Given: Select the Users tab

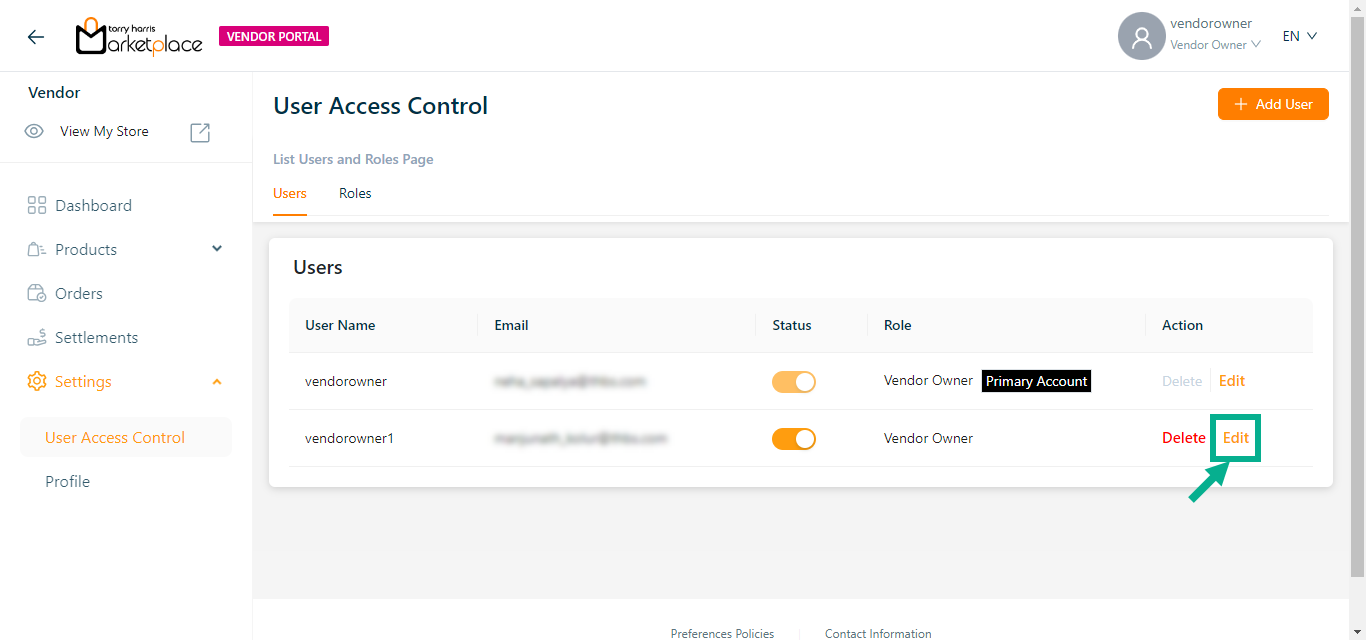Looking at the screenshot, I should 290,194.
